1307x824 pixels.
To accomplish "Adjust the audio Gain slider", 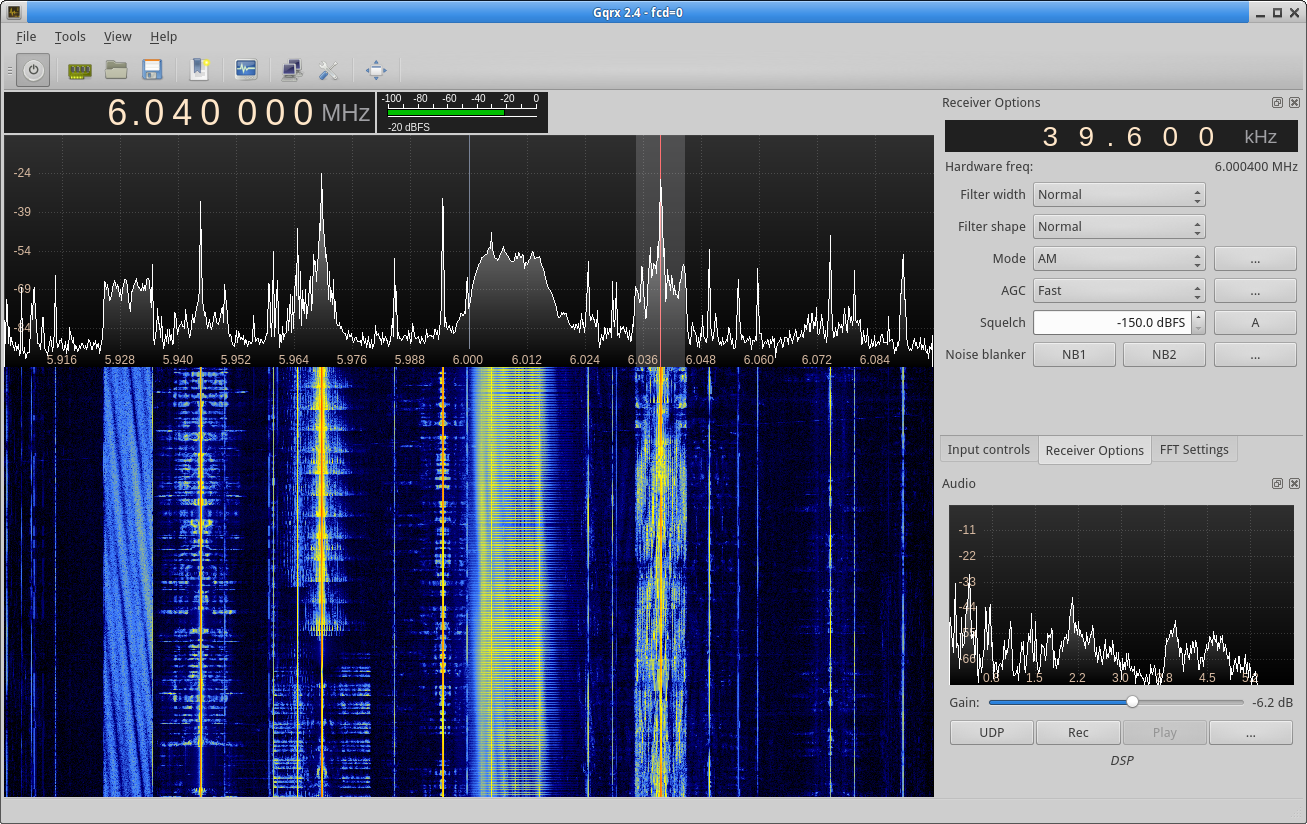I will (x=1131, y=702).
